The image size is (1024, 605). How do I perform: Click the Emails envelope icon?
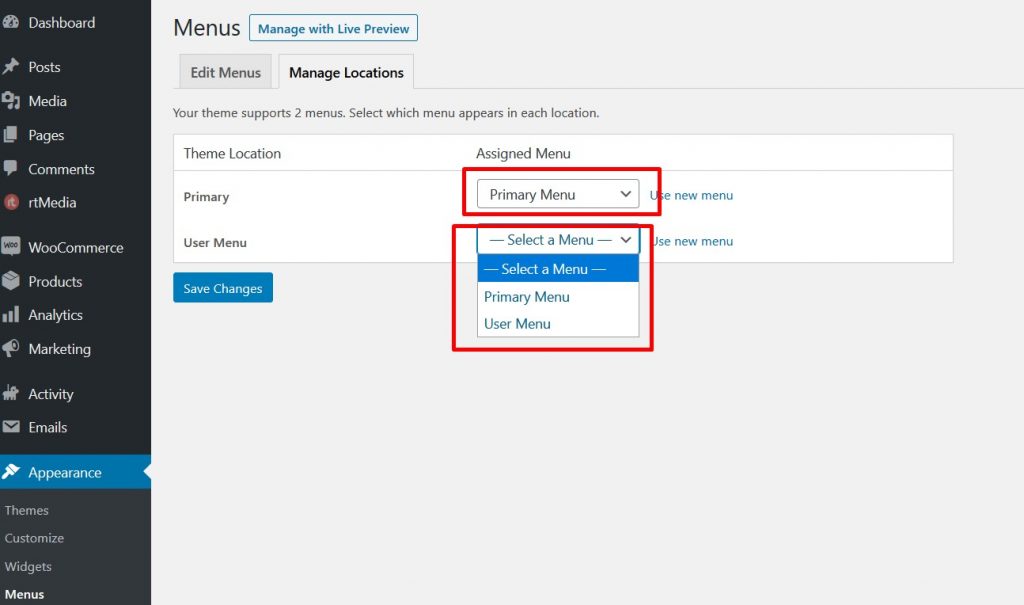coord(10,427)
